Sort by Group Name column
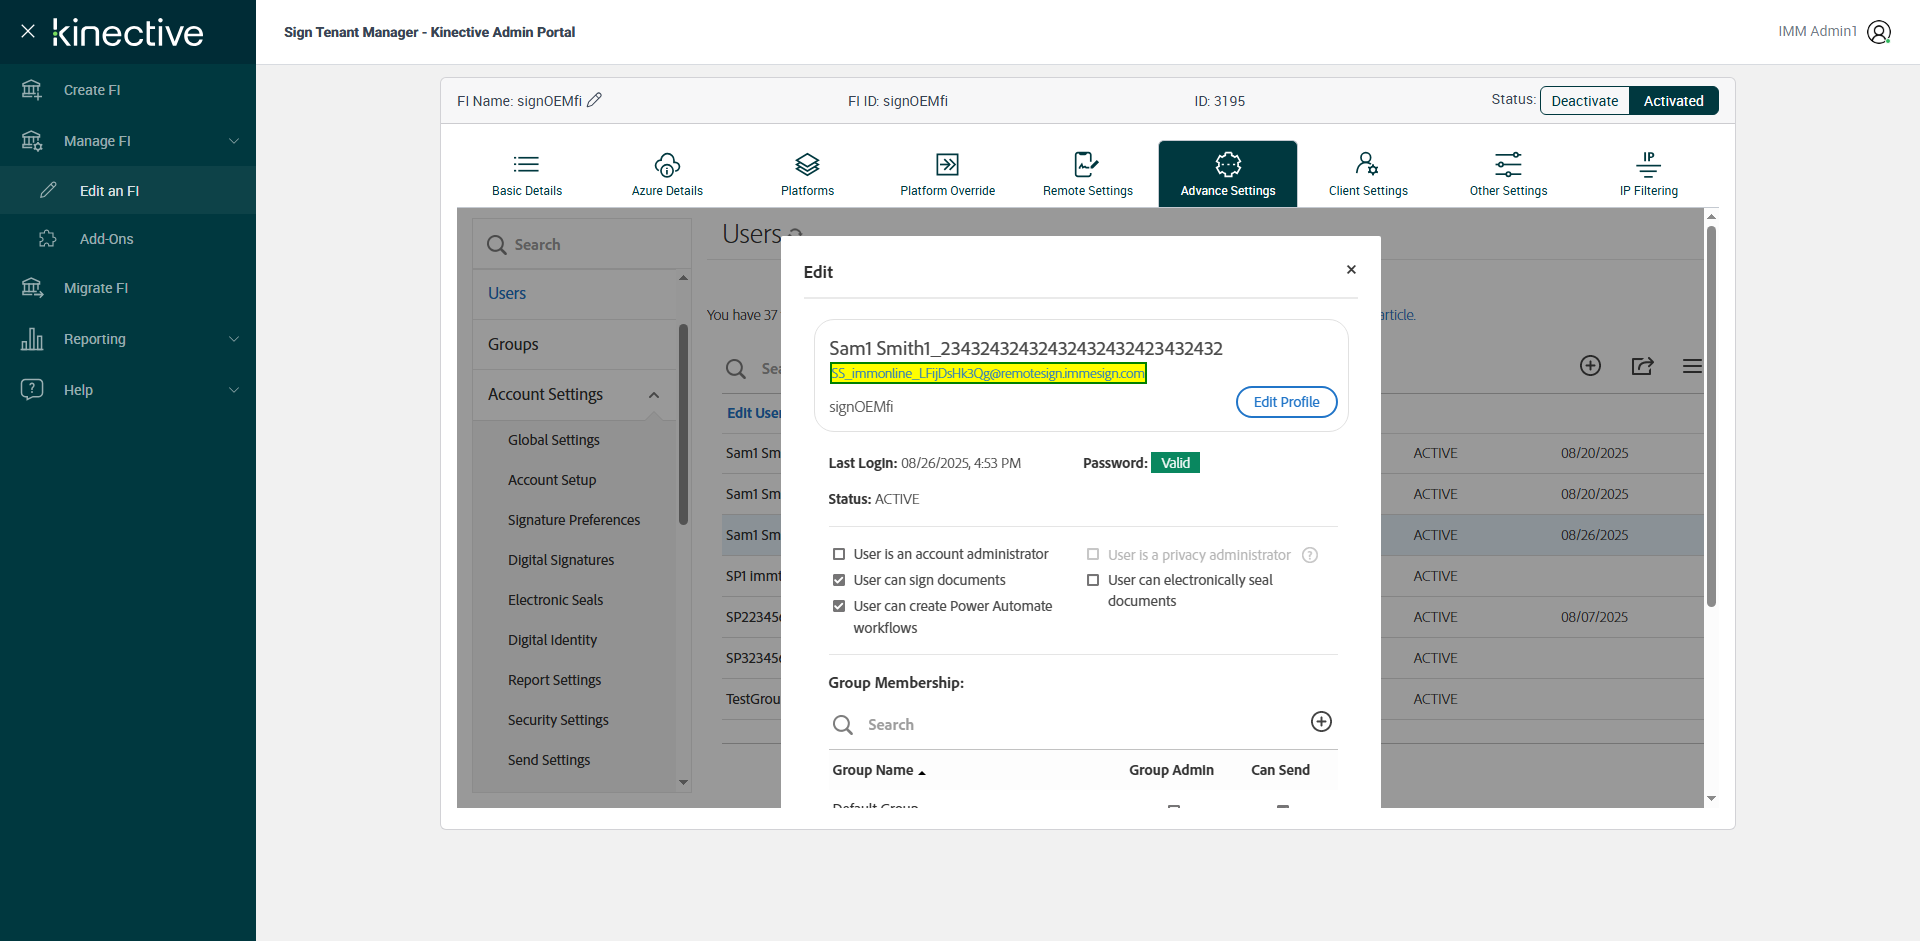 point(879,770)
